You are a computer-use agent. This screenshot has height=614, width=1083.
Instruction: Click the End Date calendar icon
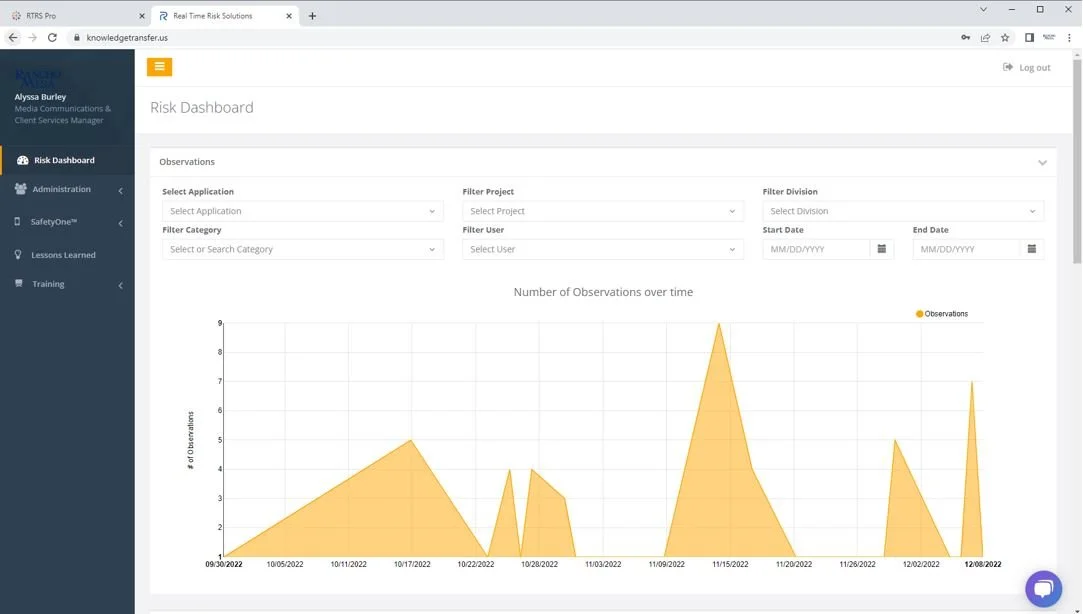(1032, 249)
